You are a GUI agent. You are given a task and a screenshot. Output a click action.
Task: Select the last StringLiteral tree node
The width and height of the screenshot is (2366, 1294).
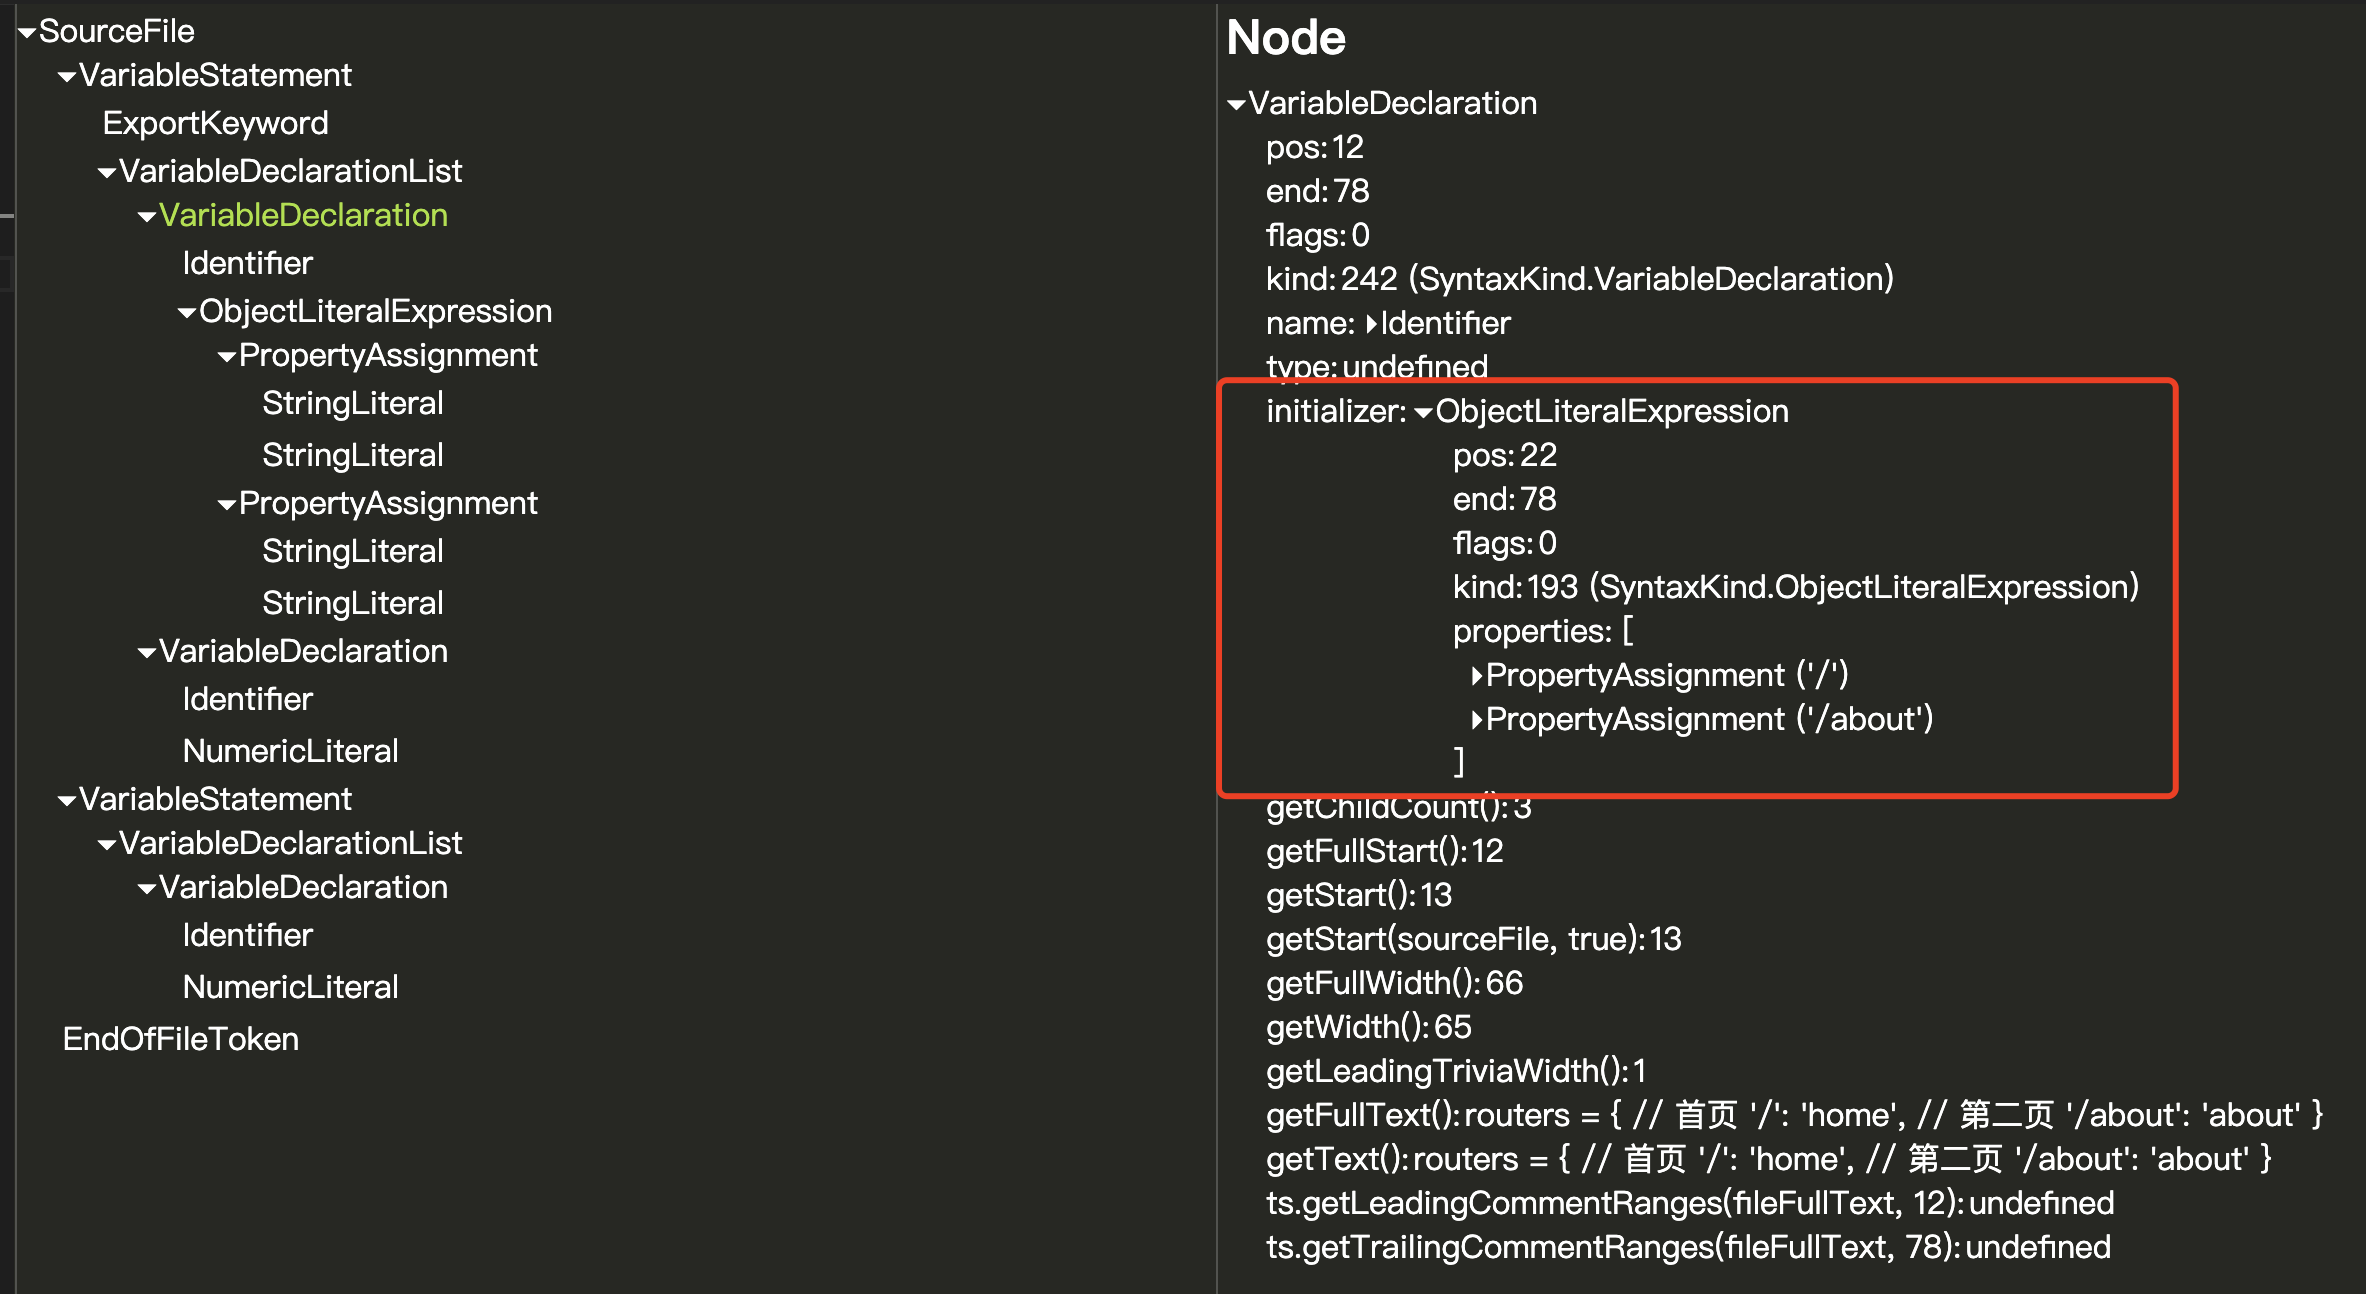tap(352, 603)
